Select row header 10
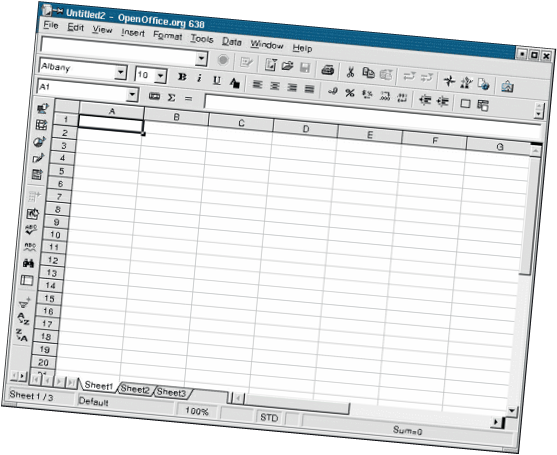Image resolution: width=557 pixels, height=455 pixels. 55,234
